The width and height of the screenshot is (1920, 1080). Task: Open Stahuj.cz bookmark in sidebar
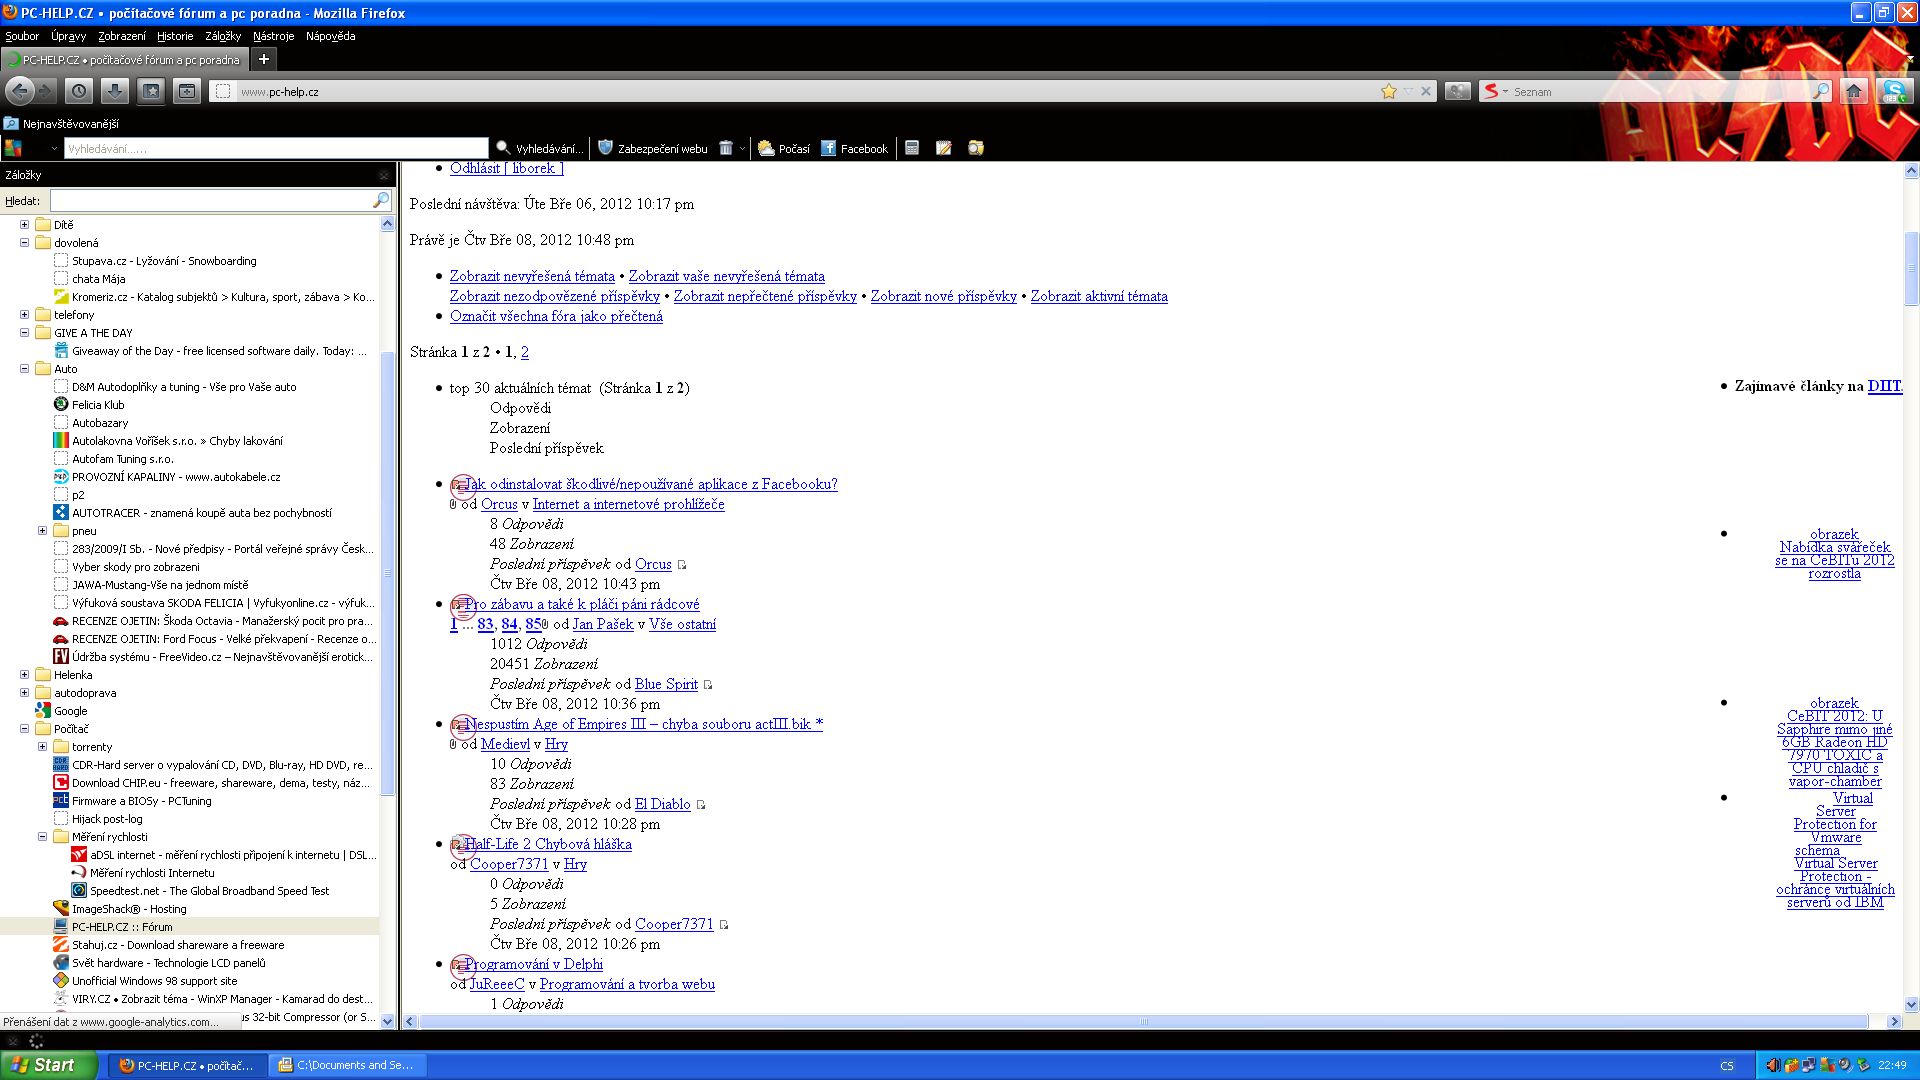178,945
